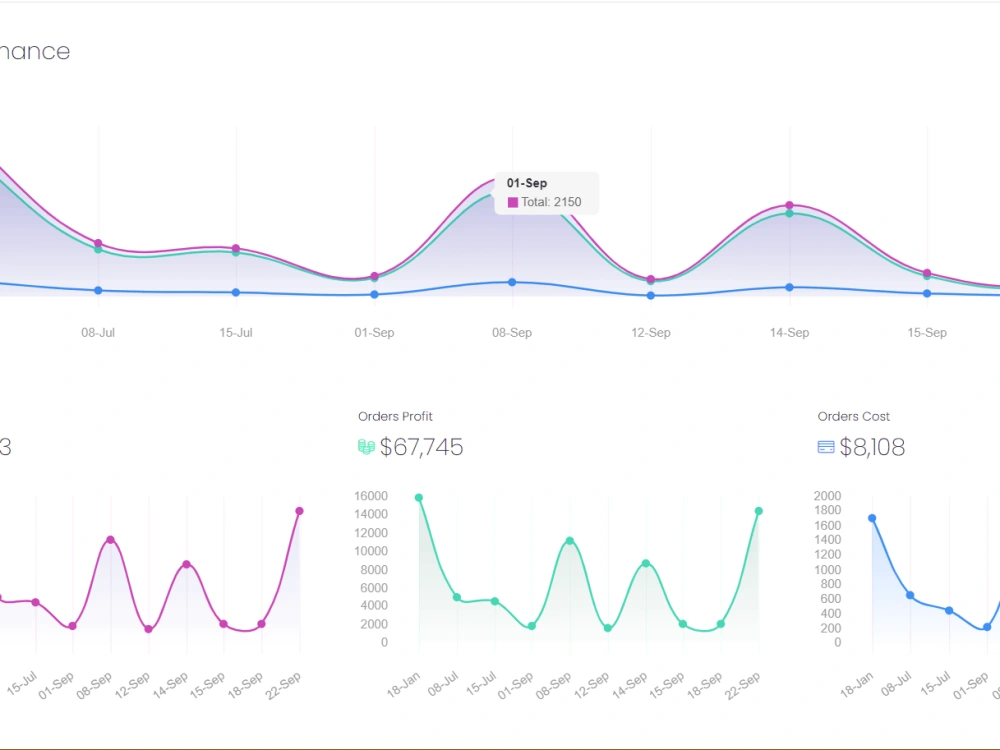Click Orders Profit chart's 14-Sep data point
The image size is (1000, 750).
coord(645,563)
